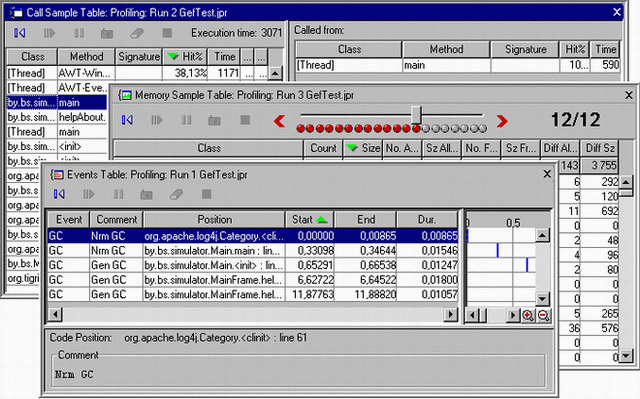Click Memory Sample Table window title icon
Image resolution: width=640 pixels, height=399 pixels.
[x=126, y=95]
